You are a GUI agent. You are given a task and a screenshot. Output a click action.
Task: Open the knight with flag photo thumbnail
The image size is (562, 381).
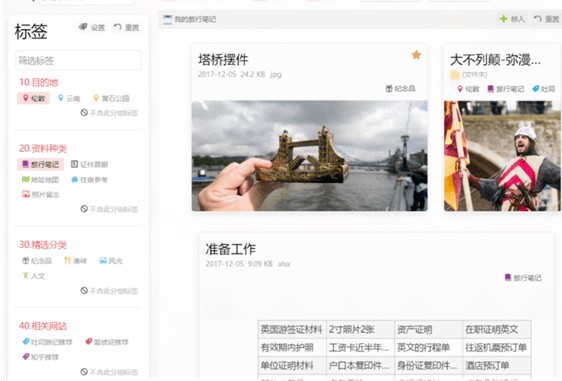point(503,156)
